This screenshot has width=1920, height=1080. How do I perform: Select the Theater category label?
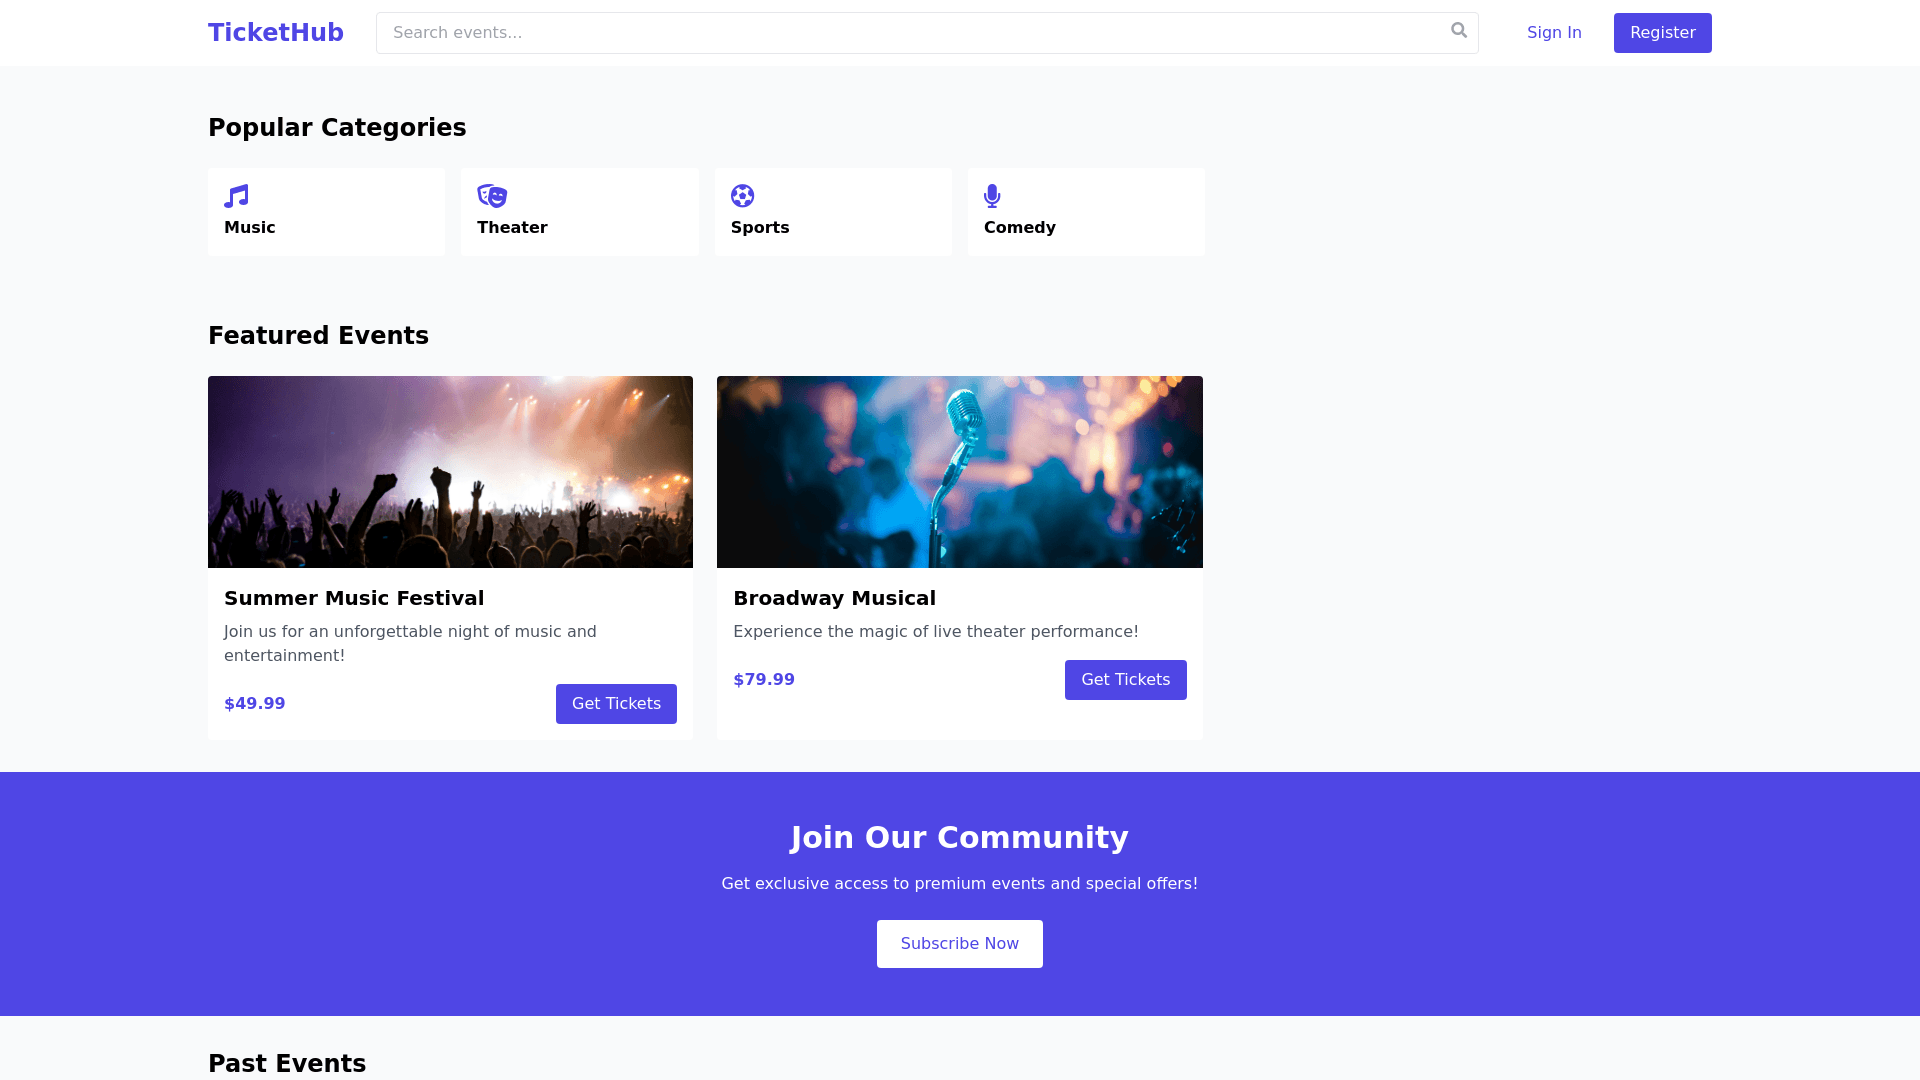coord(512,228)
